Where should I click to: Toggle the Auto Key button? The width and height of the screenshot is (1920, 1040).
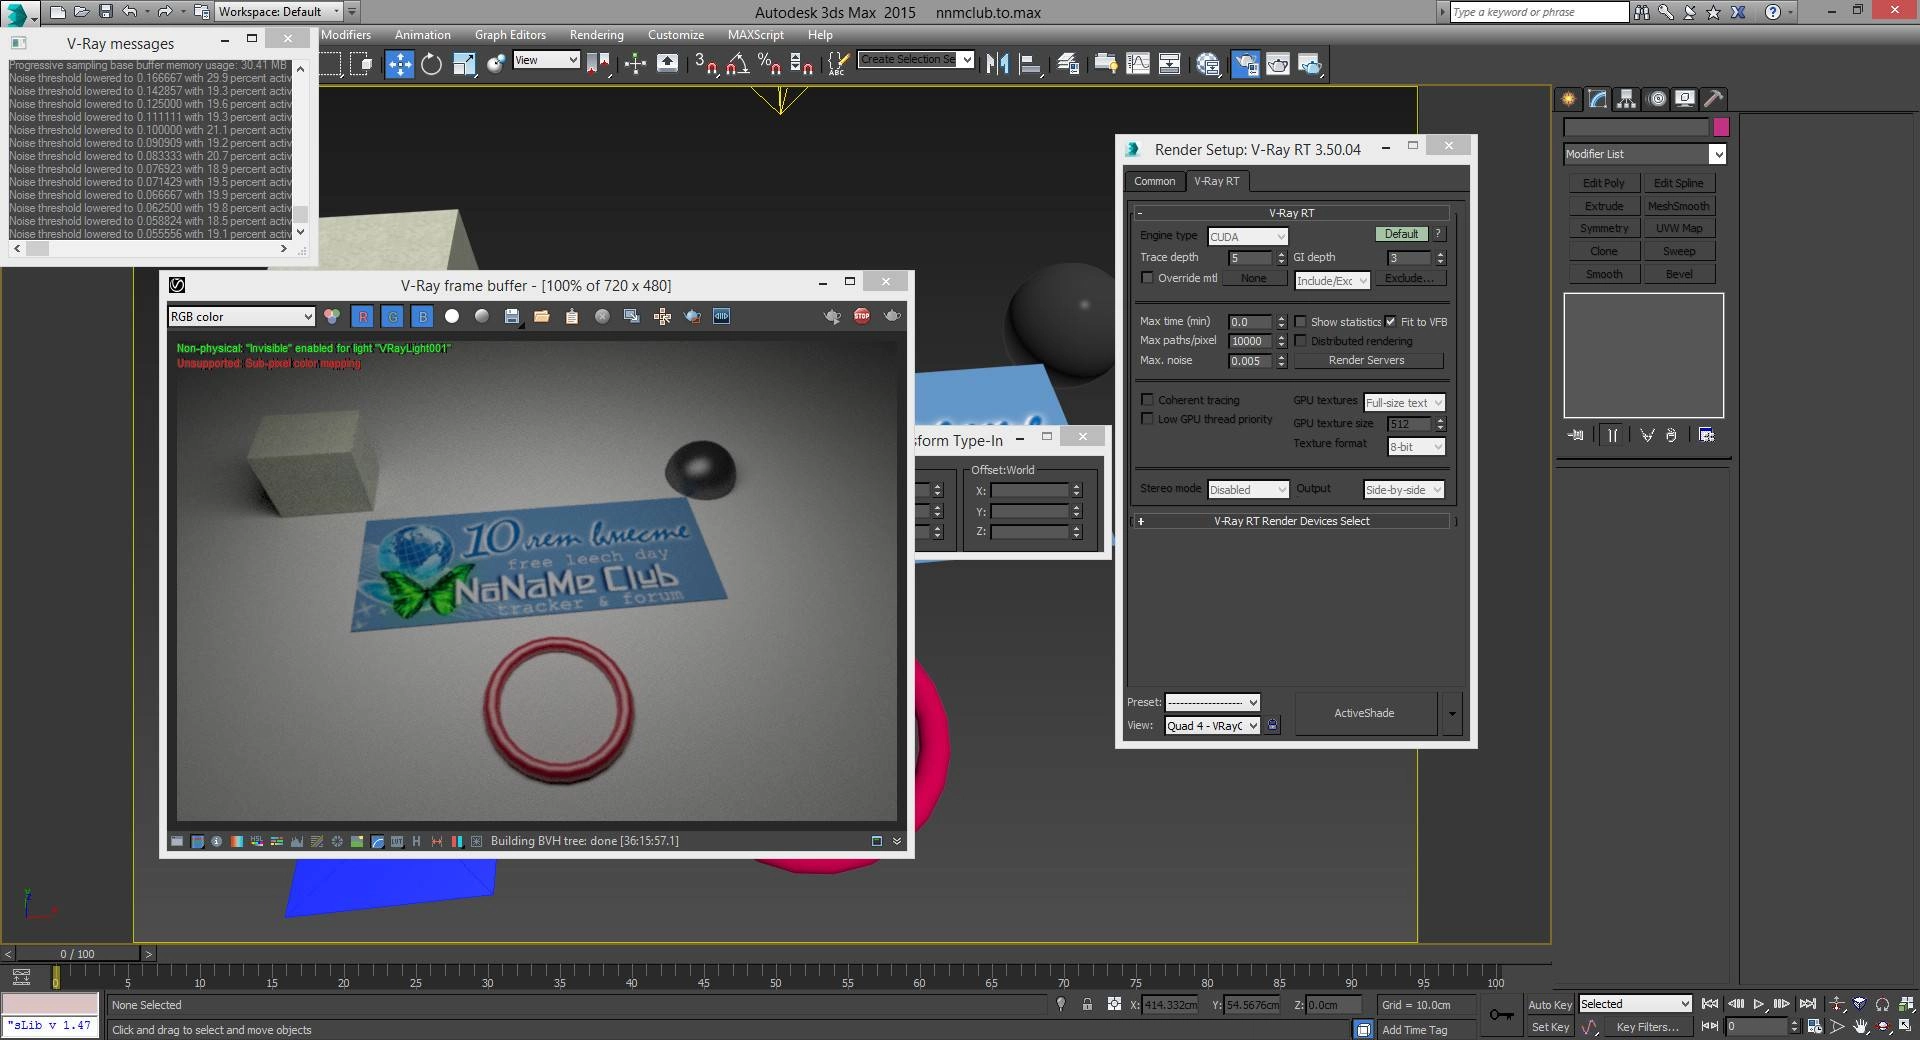pos(1549,1004)
